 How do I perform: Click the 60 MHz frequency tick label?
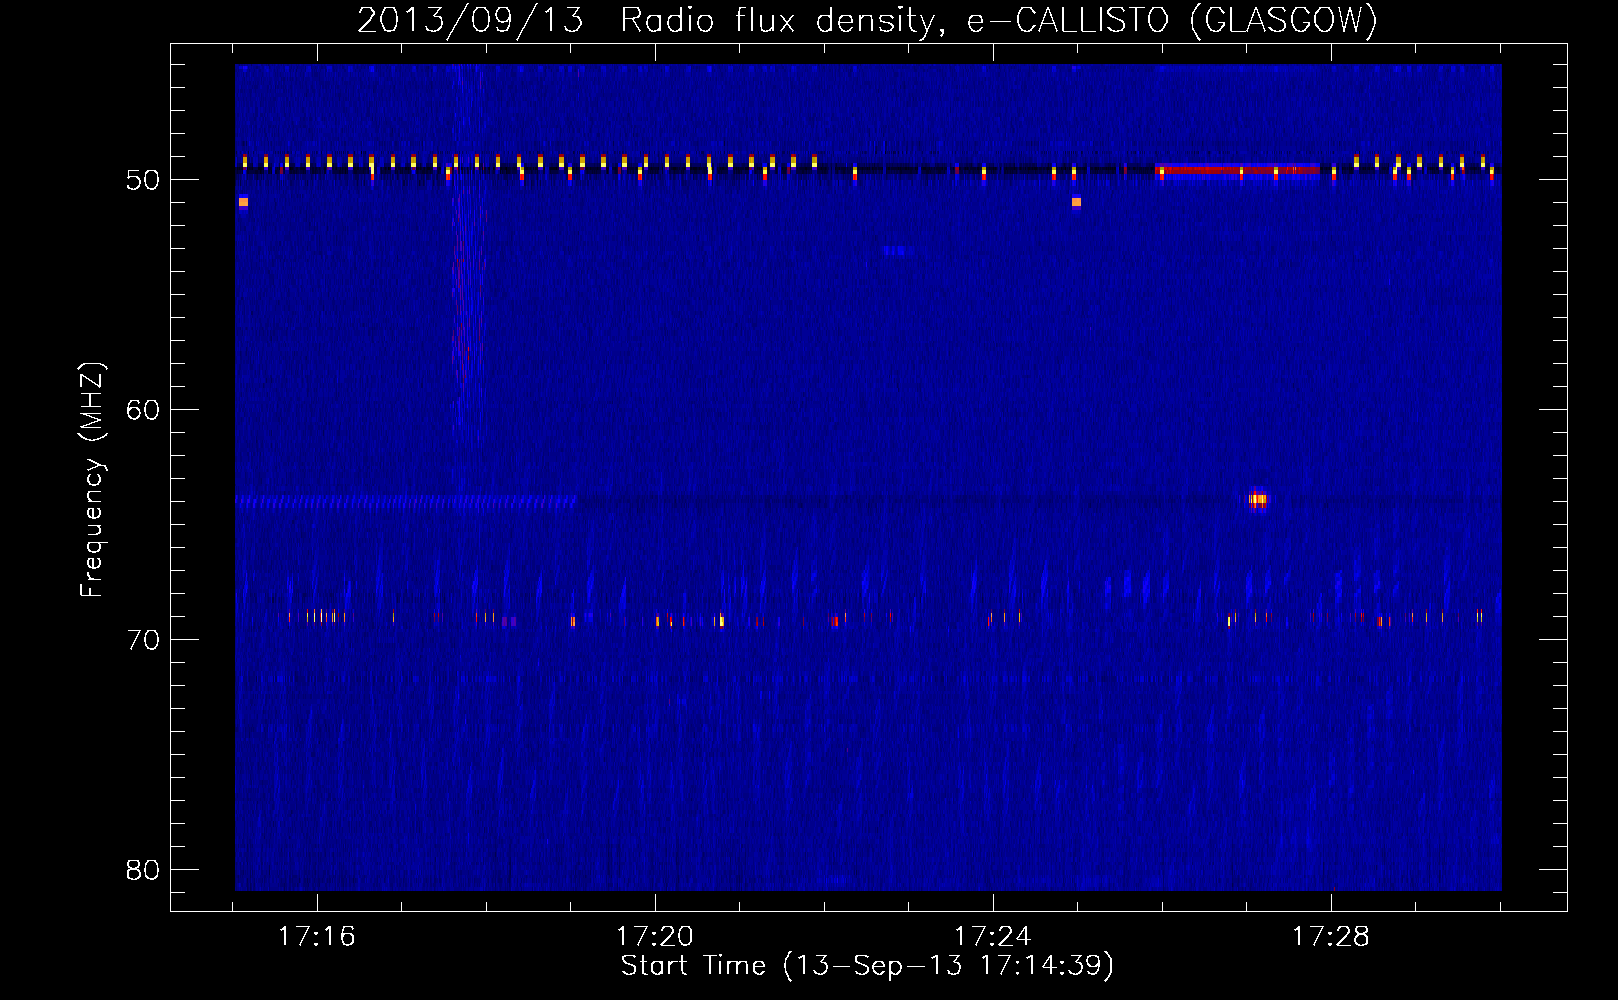tap(143, 410)
